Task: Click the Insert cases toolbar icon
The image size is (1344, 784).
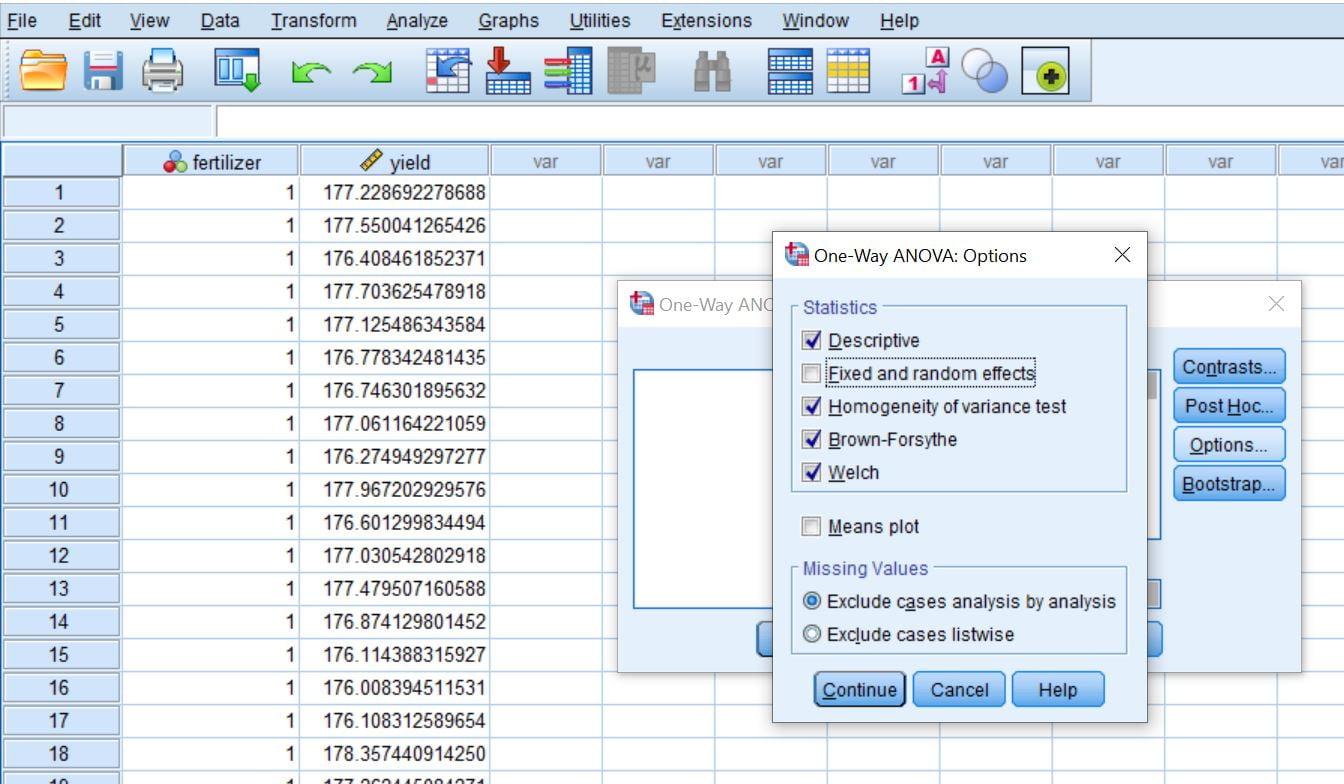Action: click(790, 73)
